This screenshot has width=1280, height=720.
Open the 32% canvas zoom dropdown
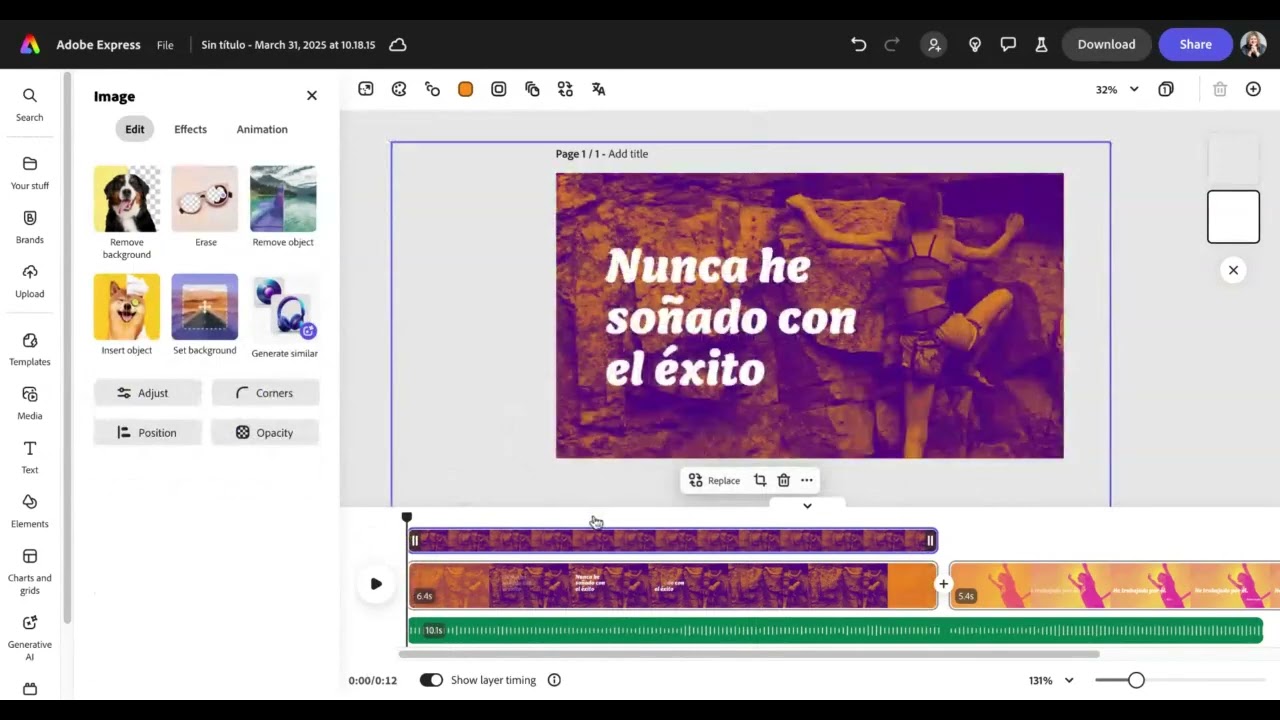[x=1117, y=89]
